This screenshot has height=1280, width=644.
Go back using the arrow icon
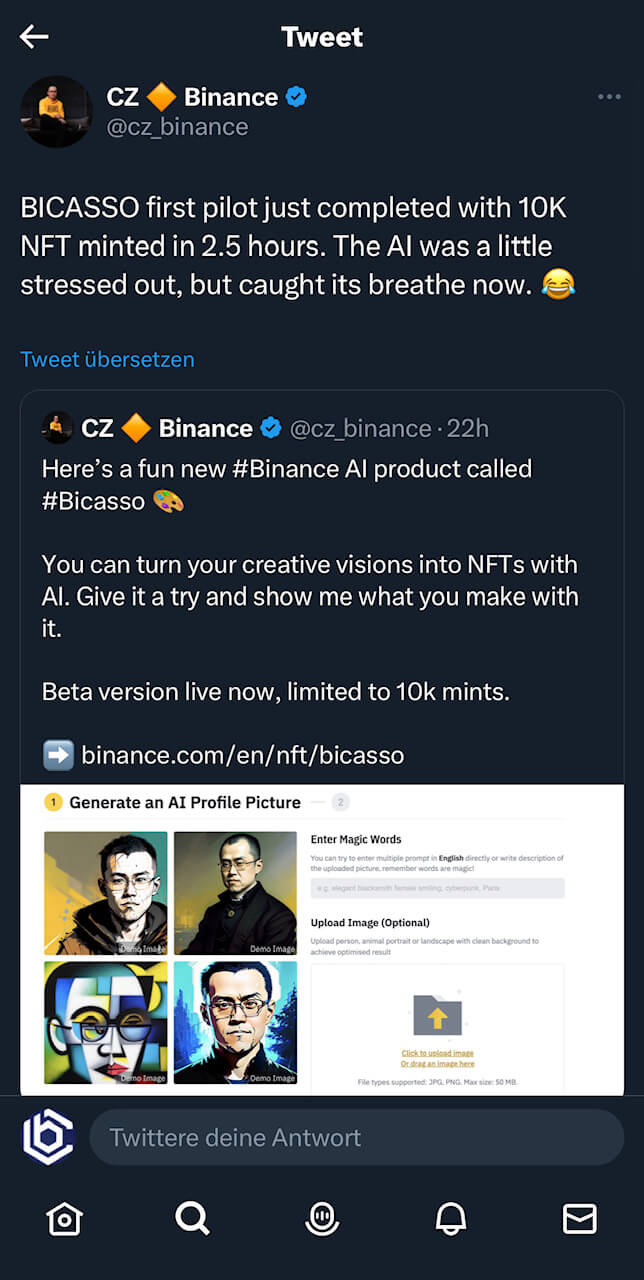tap(35, 36)
